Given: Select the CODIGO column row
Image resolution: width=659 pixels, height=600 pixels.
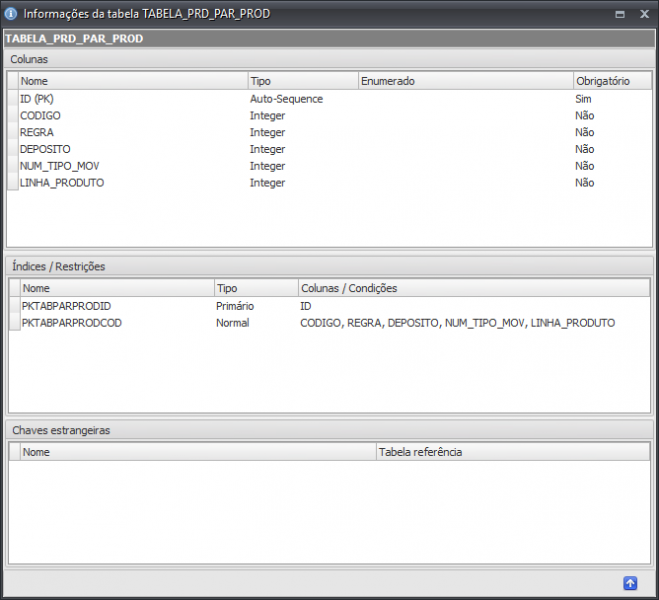Looking at the screenshot, I should pyautogui.click(x=330, y=116).
